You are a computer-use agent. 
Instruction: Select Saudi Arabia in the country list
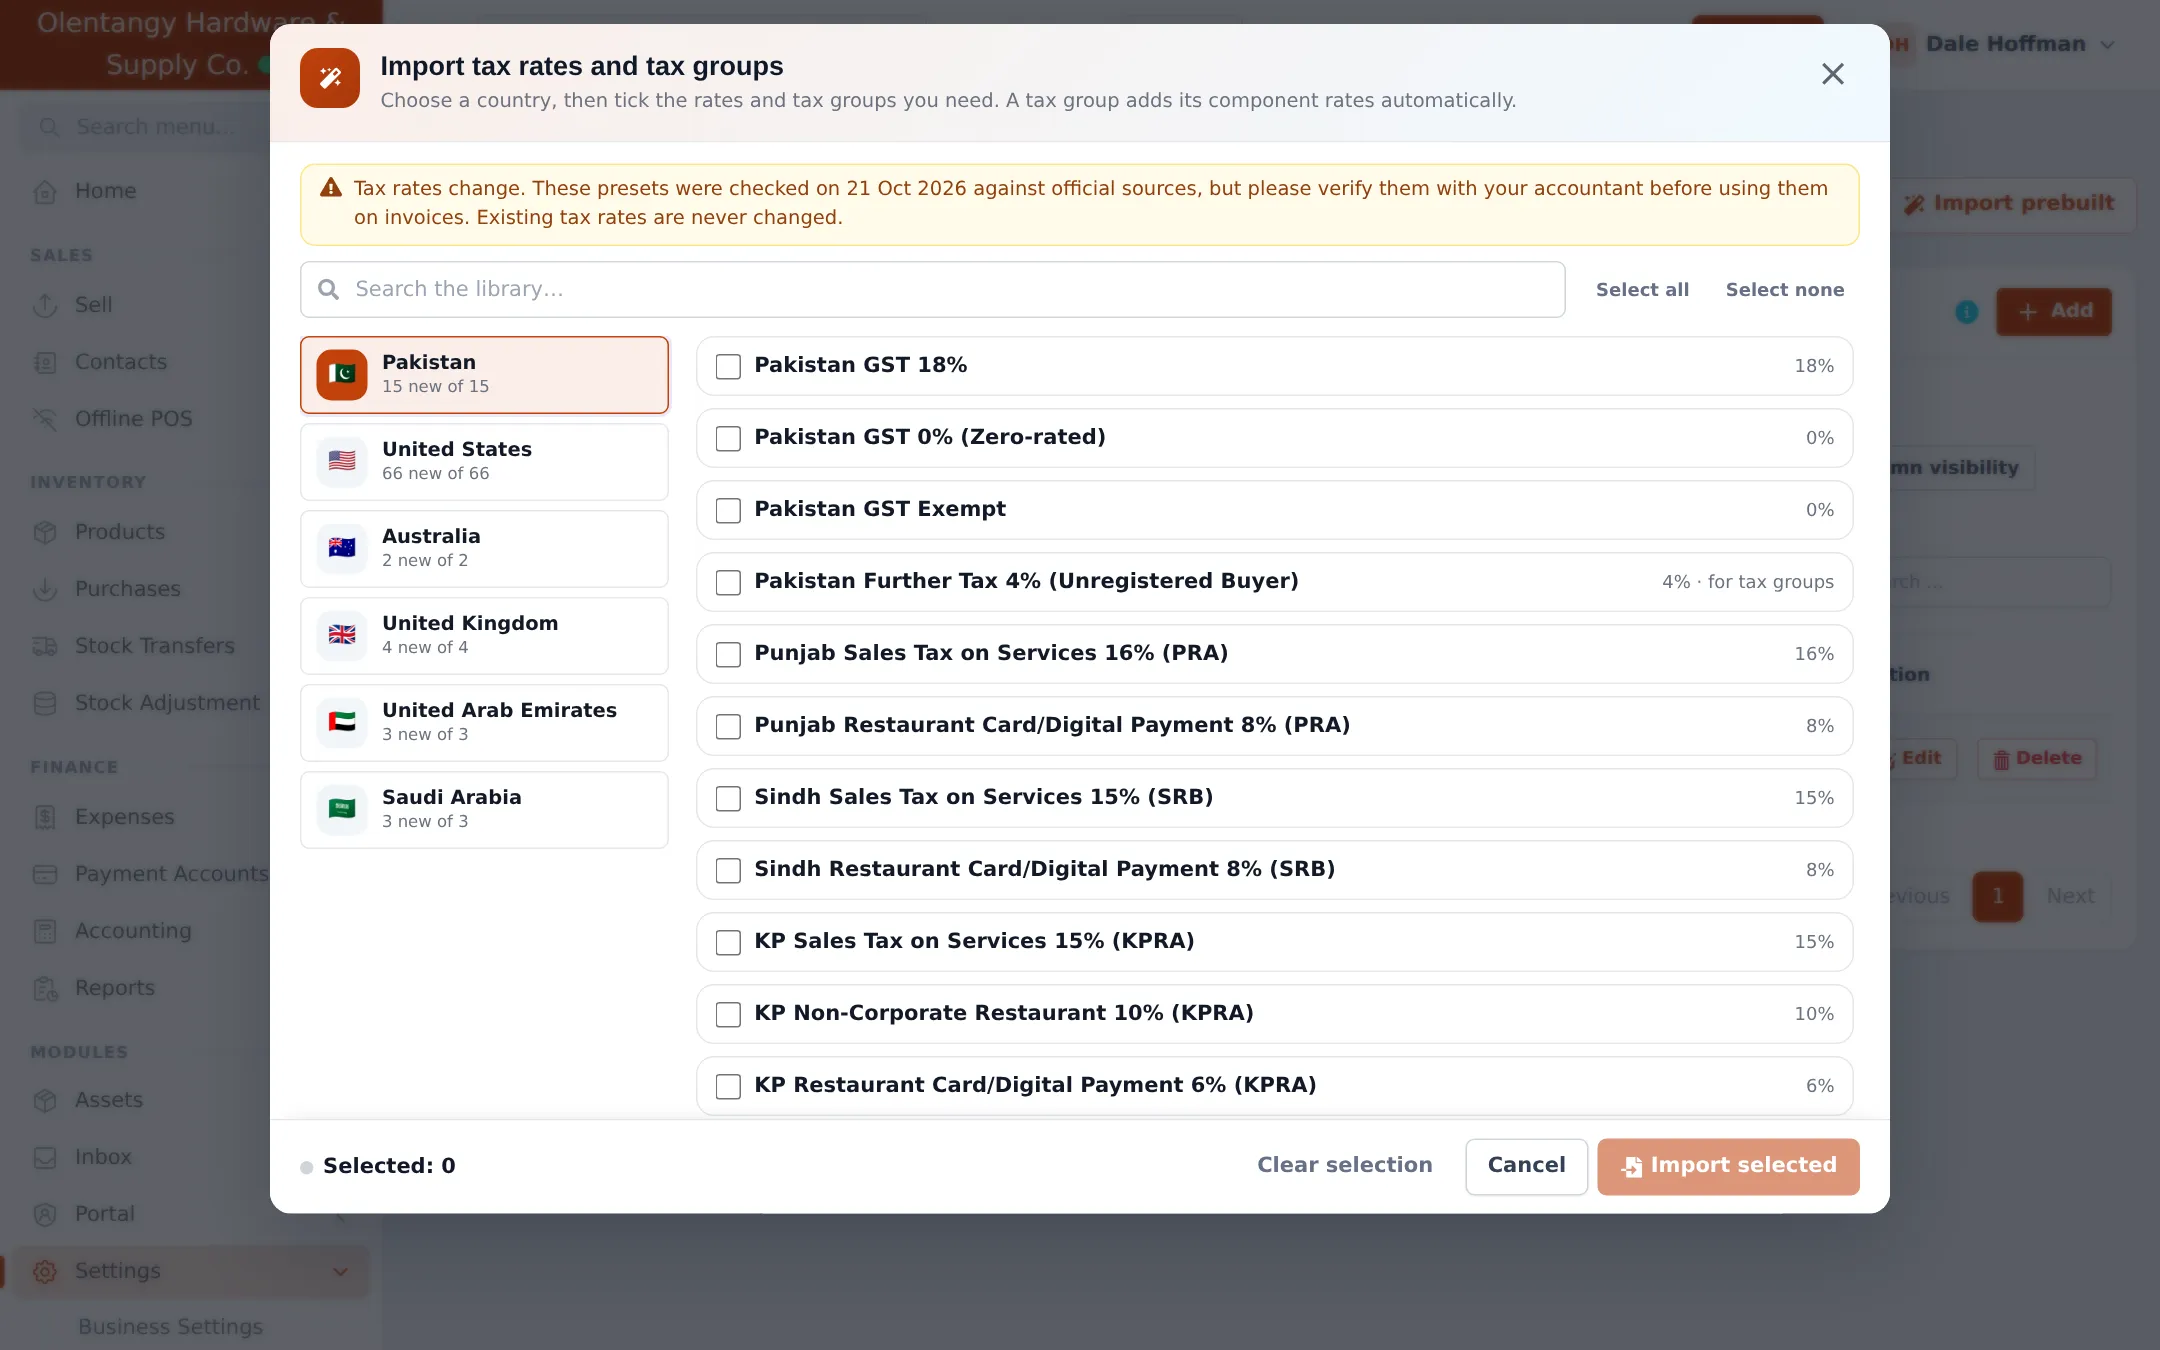click(x=484, y=809)
